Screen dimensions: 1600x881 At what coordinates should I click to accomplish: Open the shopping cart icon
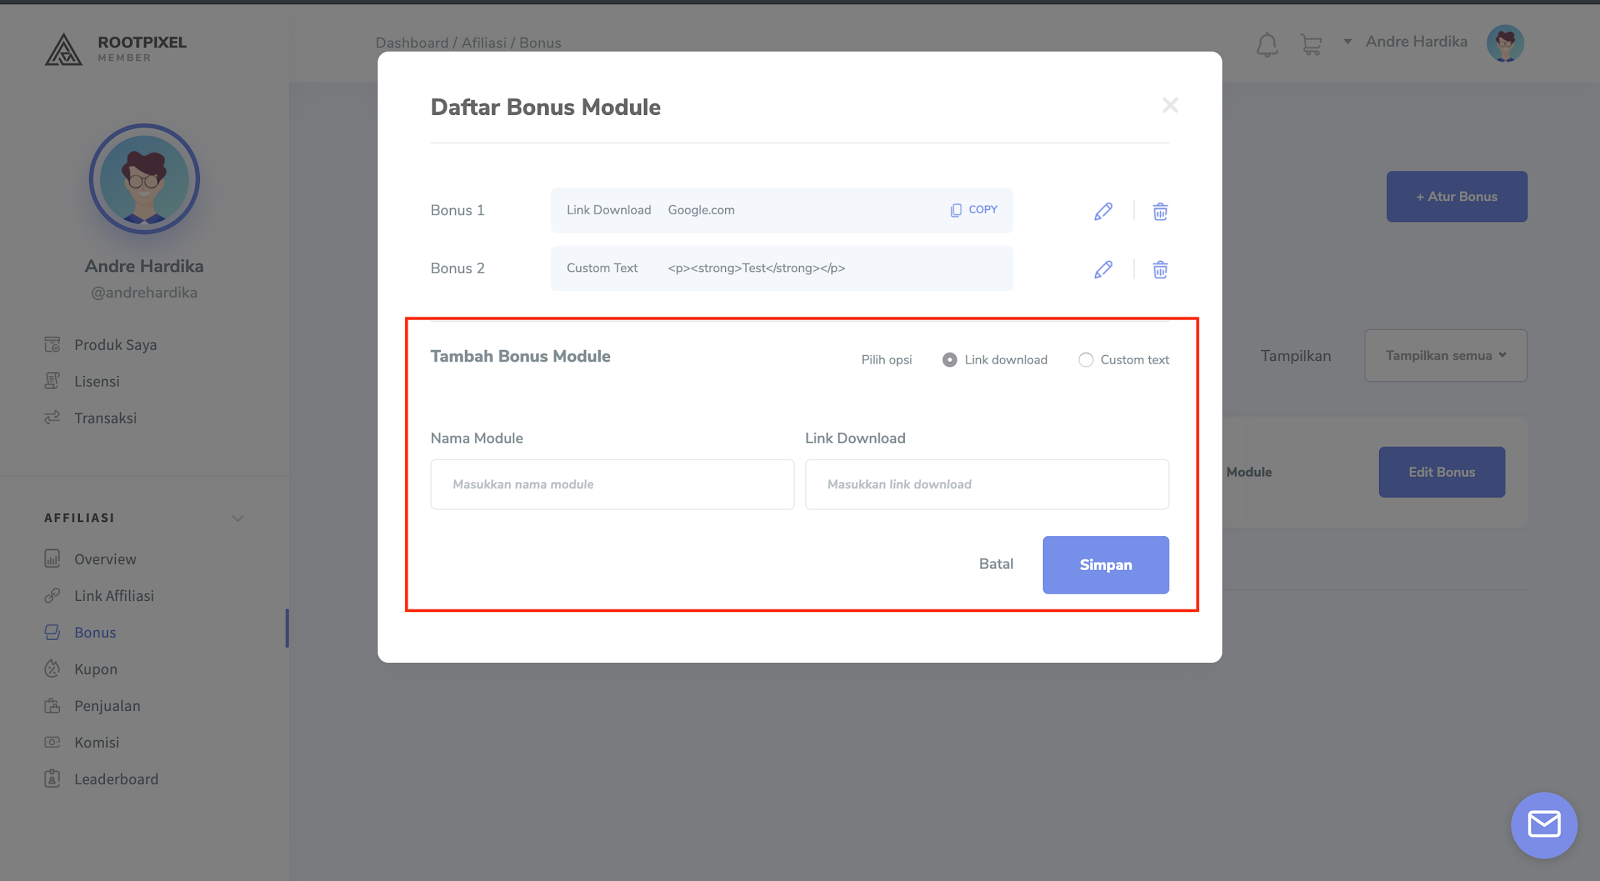[x=1311, y=44]
